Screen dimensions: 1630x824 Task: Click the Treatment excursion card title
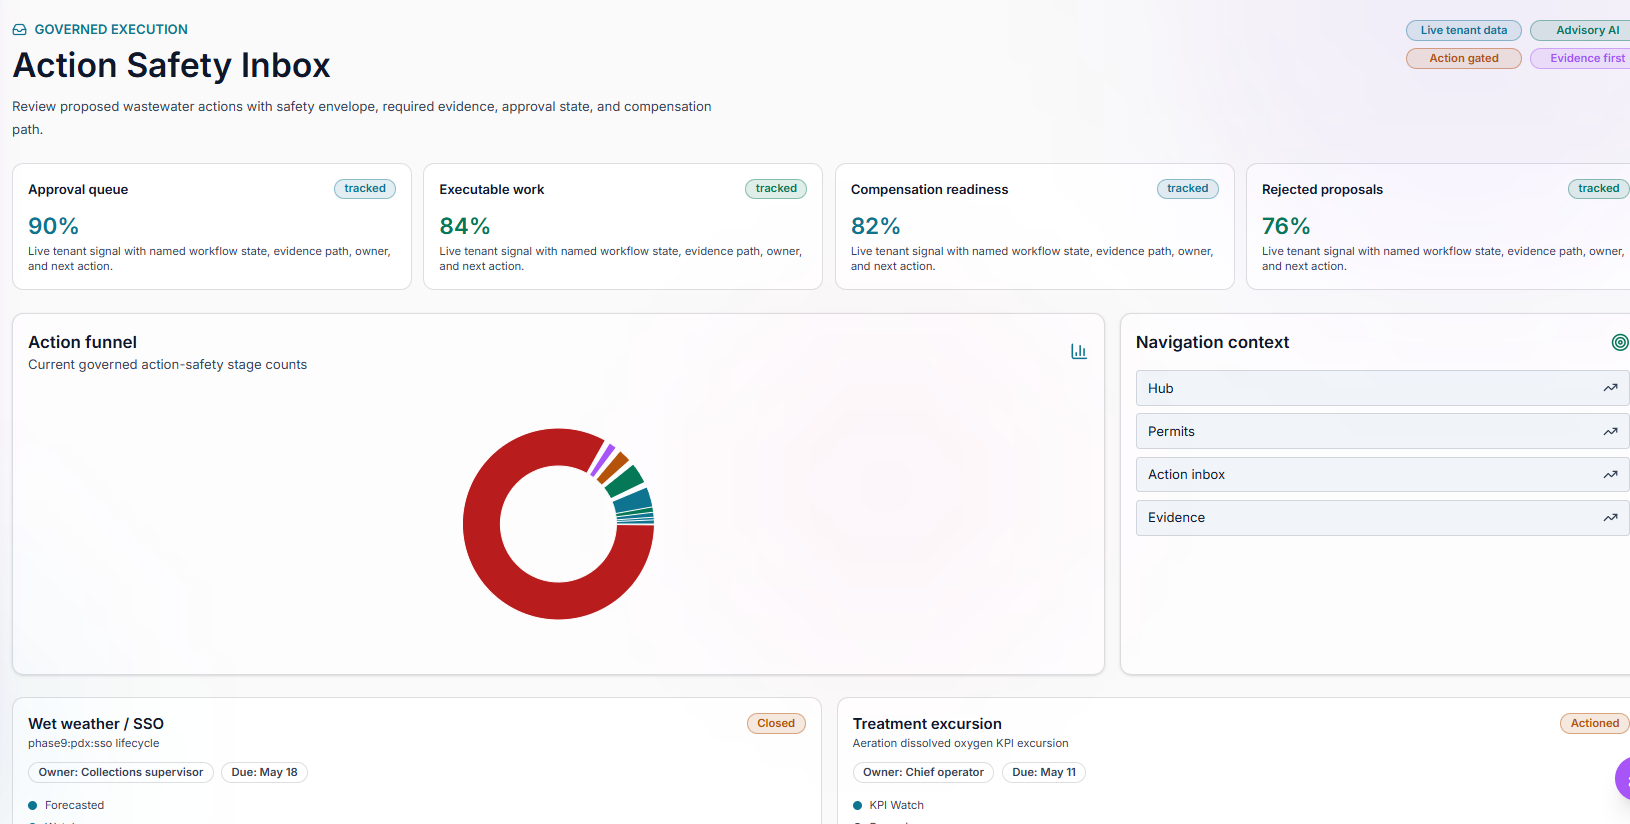927,724
